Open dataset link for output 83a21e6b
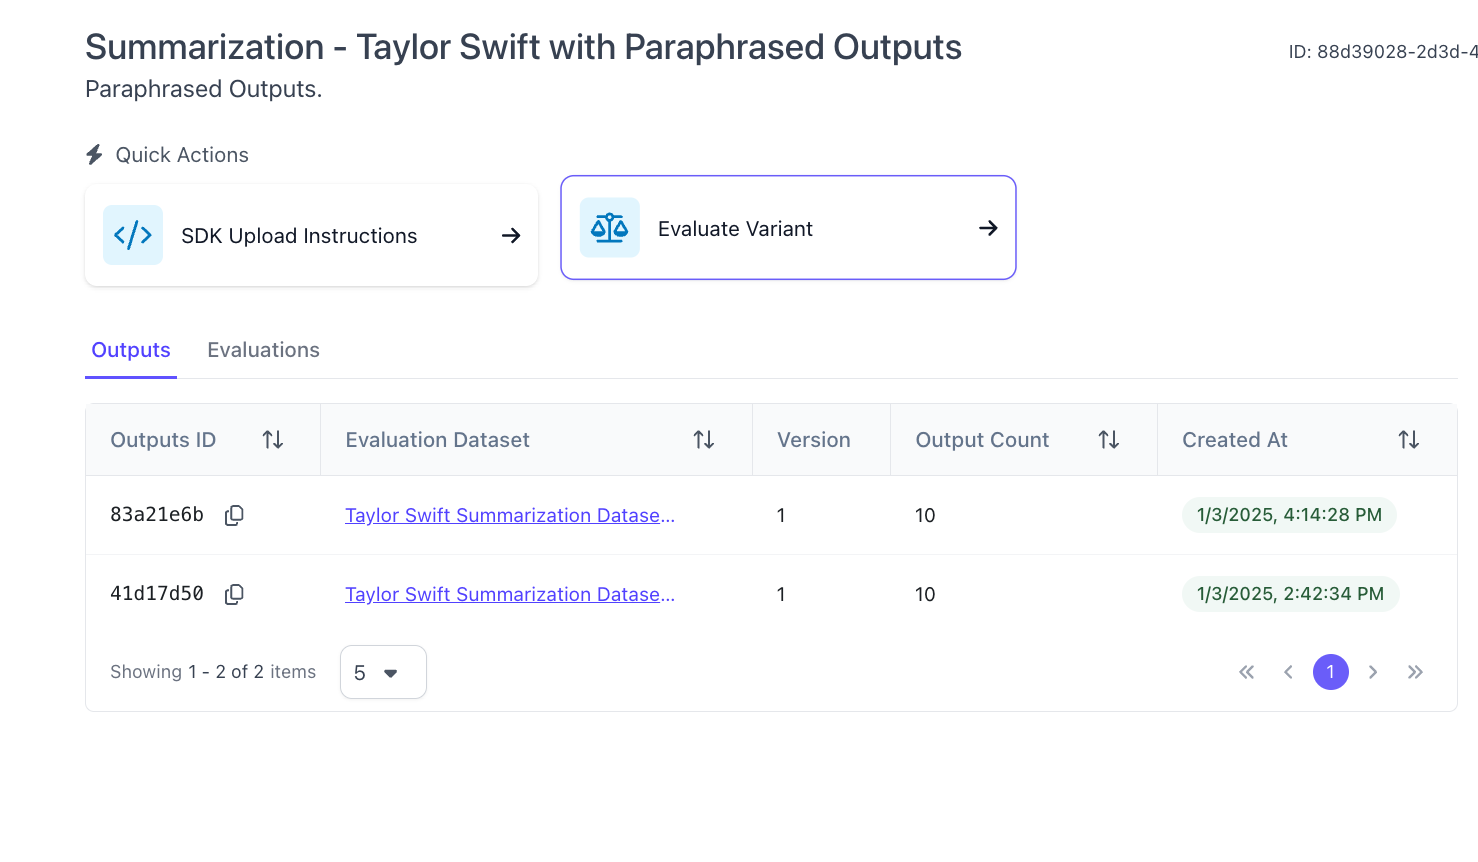1478x862 pixels. [510, 515]
